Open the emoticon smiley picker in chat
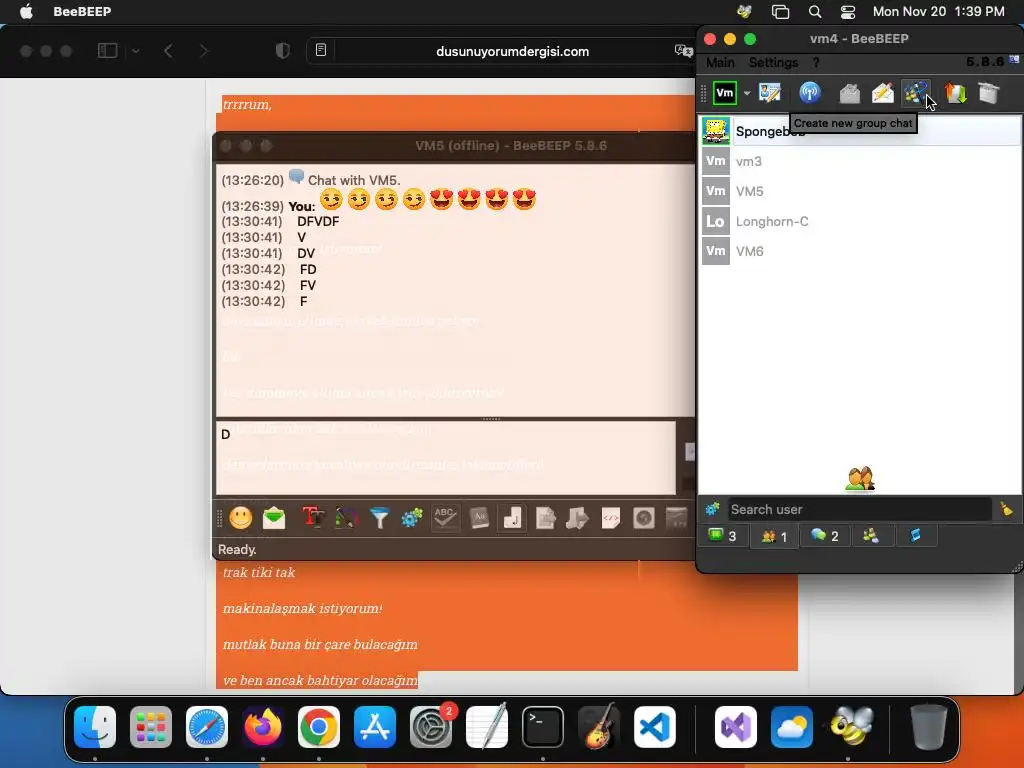This screenshot has height=768, width=1024. [x=240, y=519]
